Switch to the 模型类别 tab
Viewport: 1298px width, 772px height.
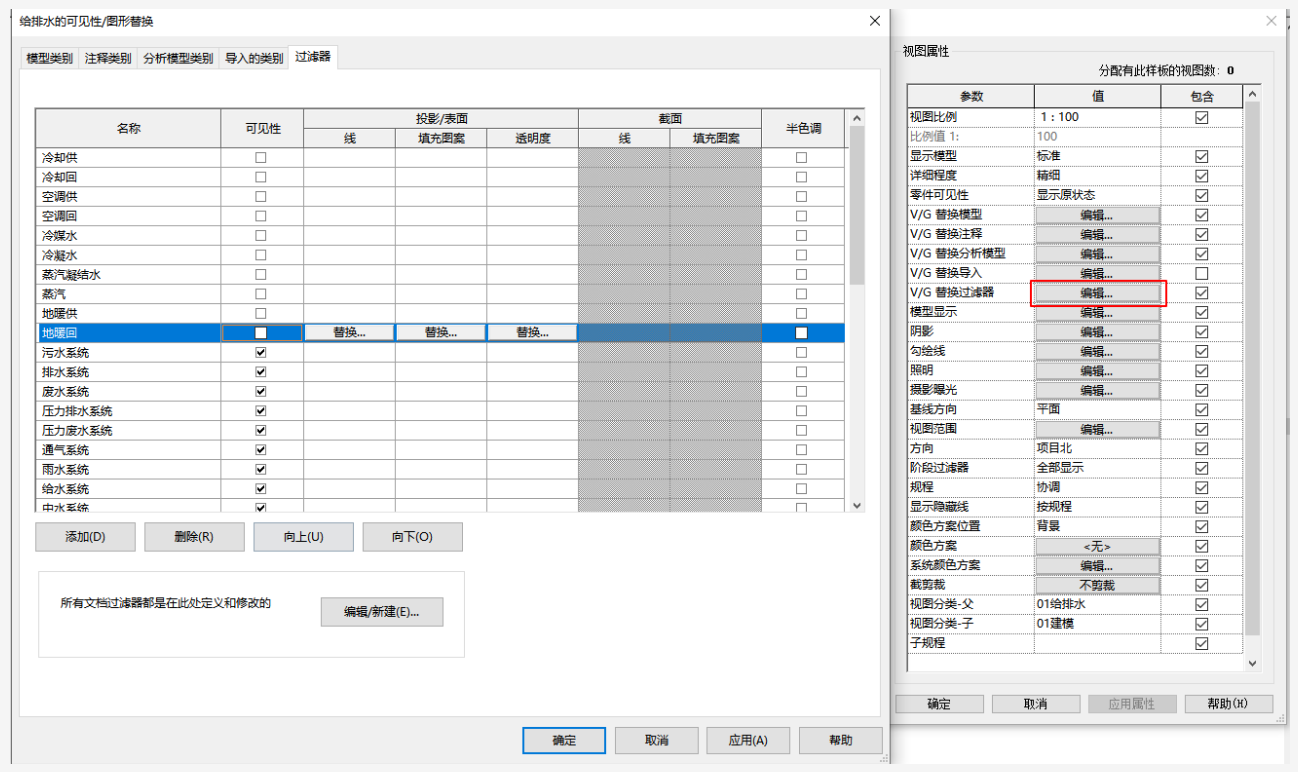50,59
